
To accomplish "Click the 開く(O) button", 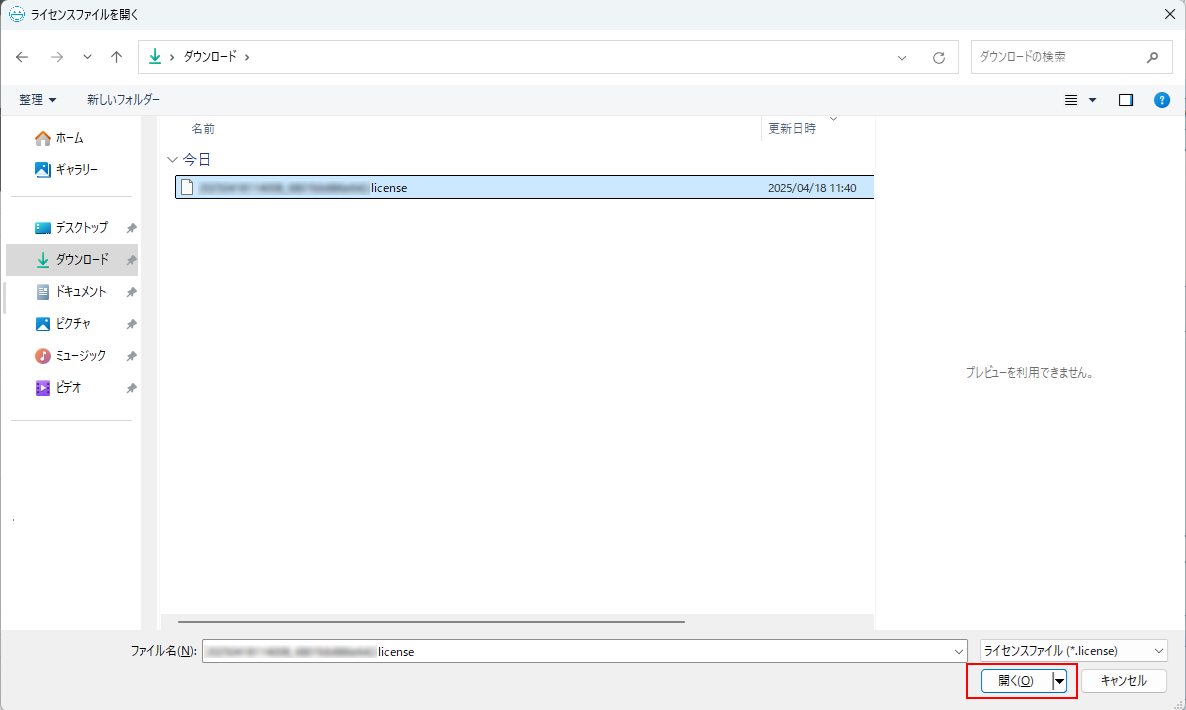I will (x=1015, y=681).
